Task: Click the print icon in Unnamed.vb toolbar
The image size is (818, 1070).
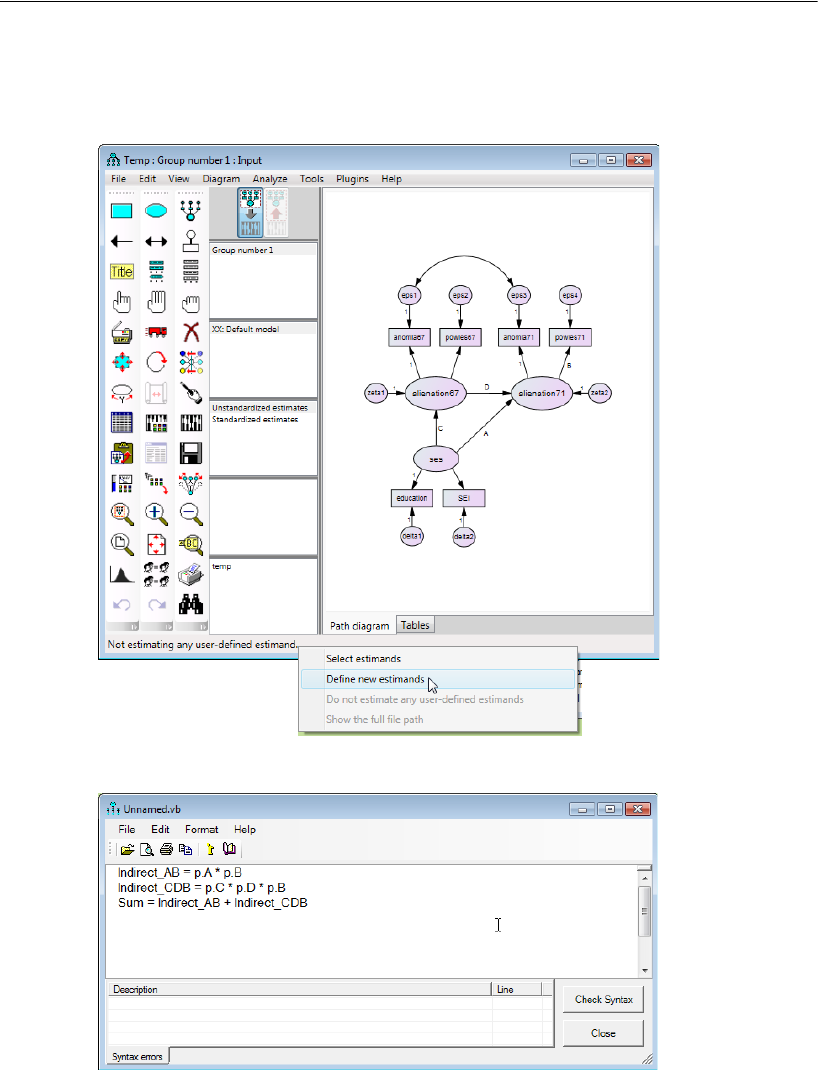Action: 166,850
